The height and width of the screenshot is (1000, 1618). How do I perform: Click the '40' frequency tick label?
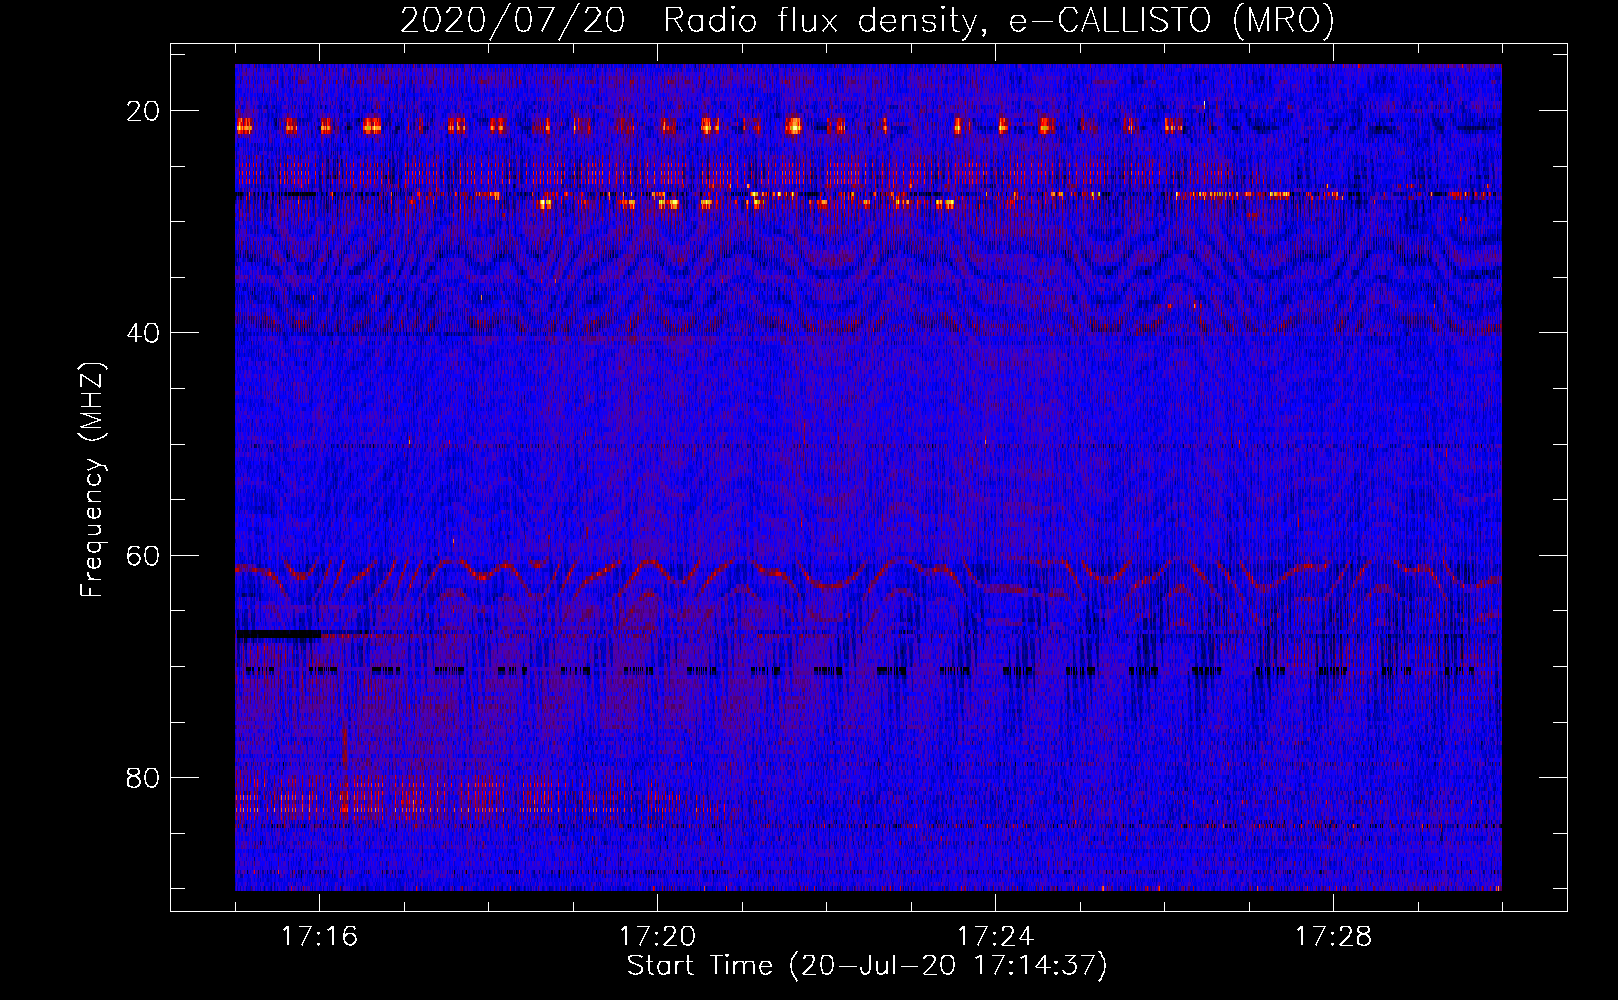143,333
